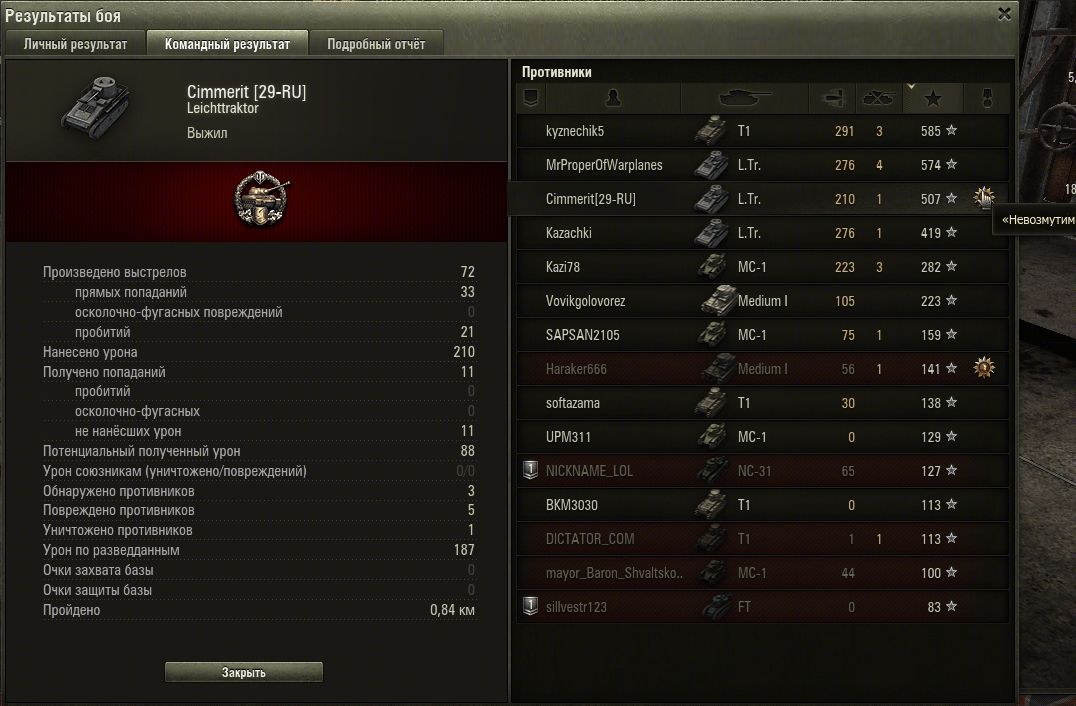The image size is (1076, 706).
Task: Click the Закрыть button
Action: coord(244,672)
